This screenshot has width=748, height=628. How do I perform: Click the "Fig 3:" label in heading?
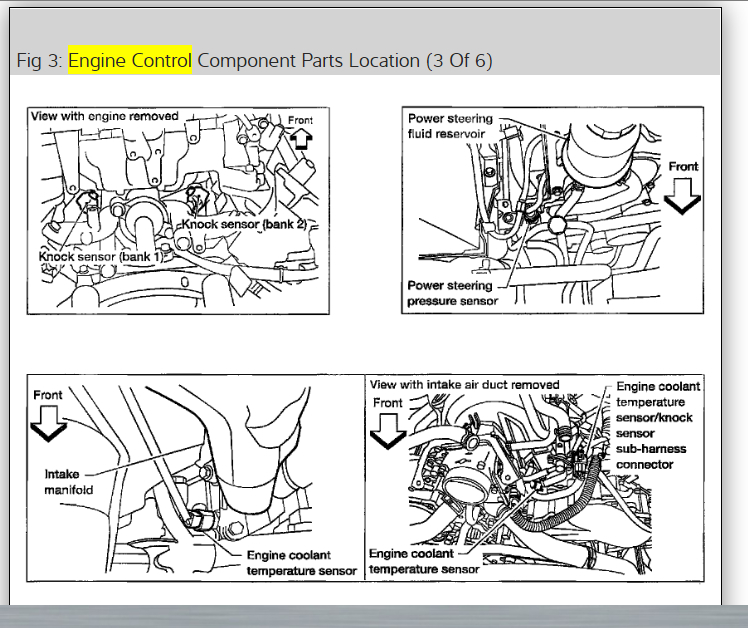pos(40,61)
